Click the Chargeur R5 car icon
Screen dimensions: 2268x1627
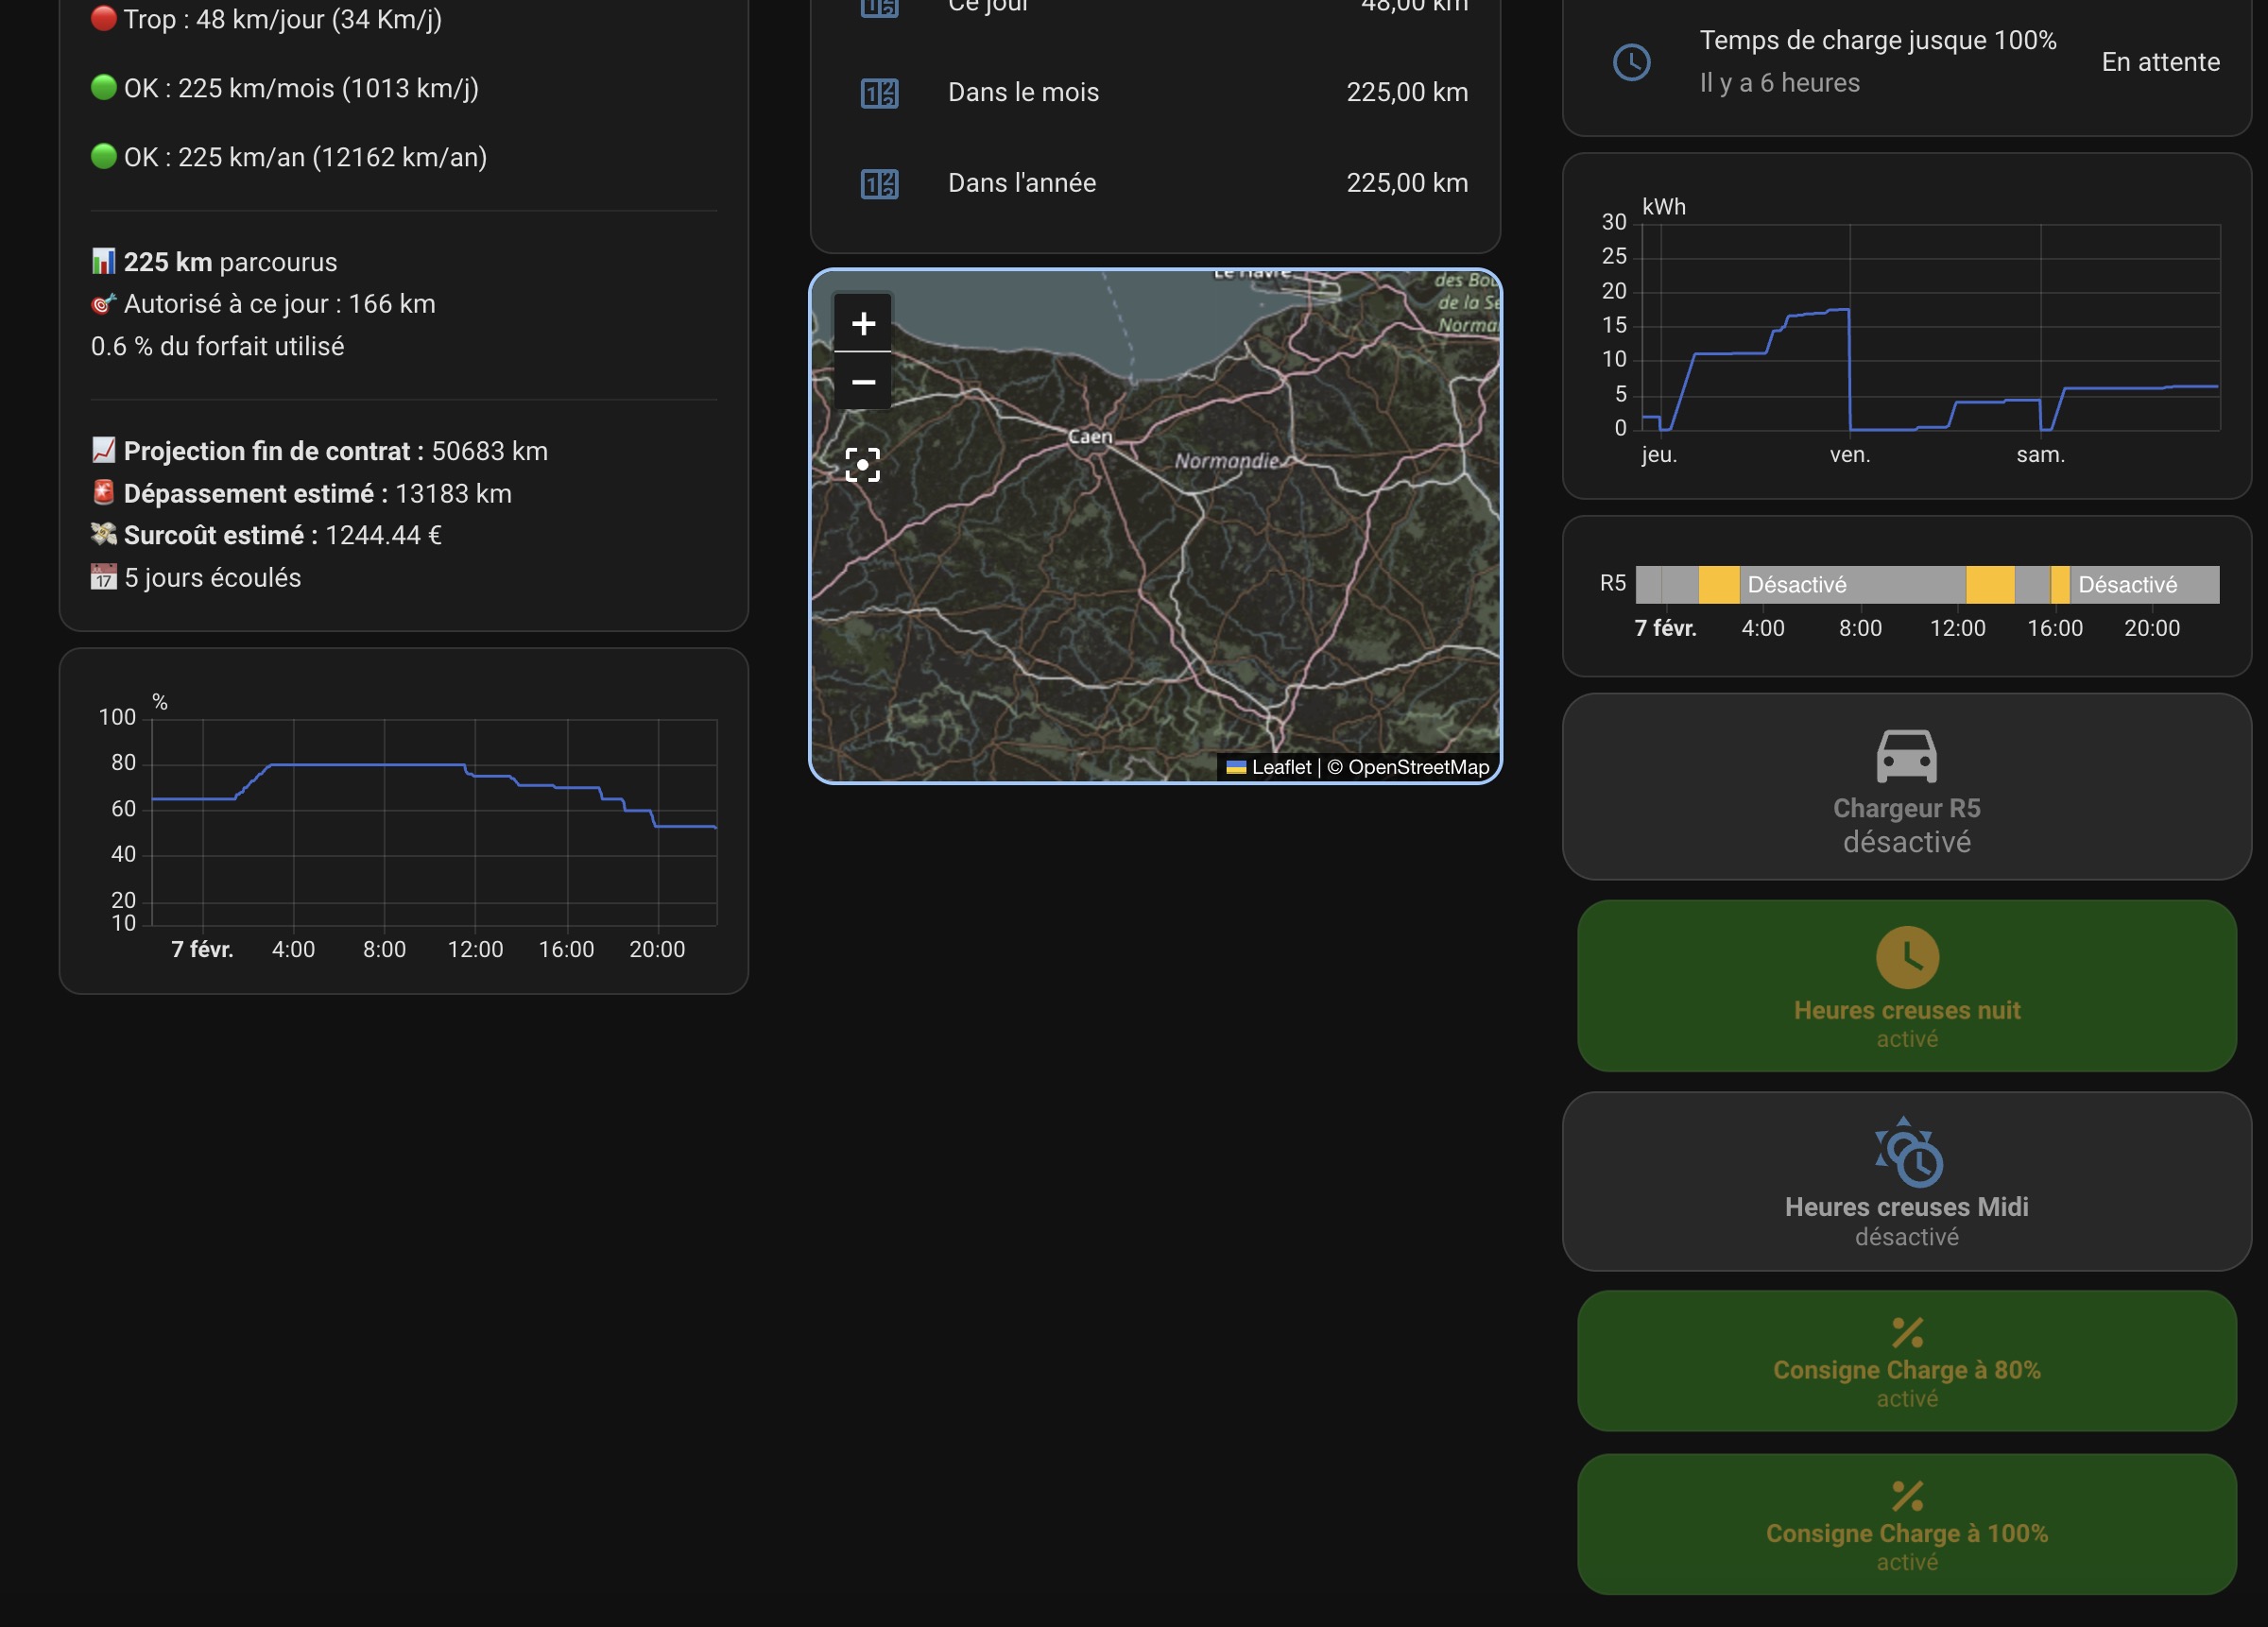pyautogui.click(x=1906, y=757)
